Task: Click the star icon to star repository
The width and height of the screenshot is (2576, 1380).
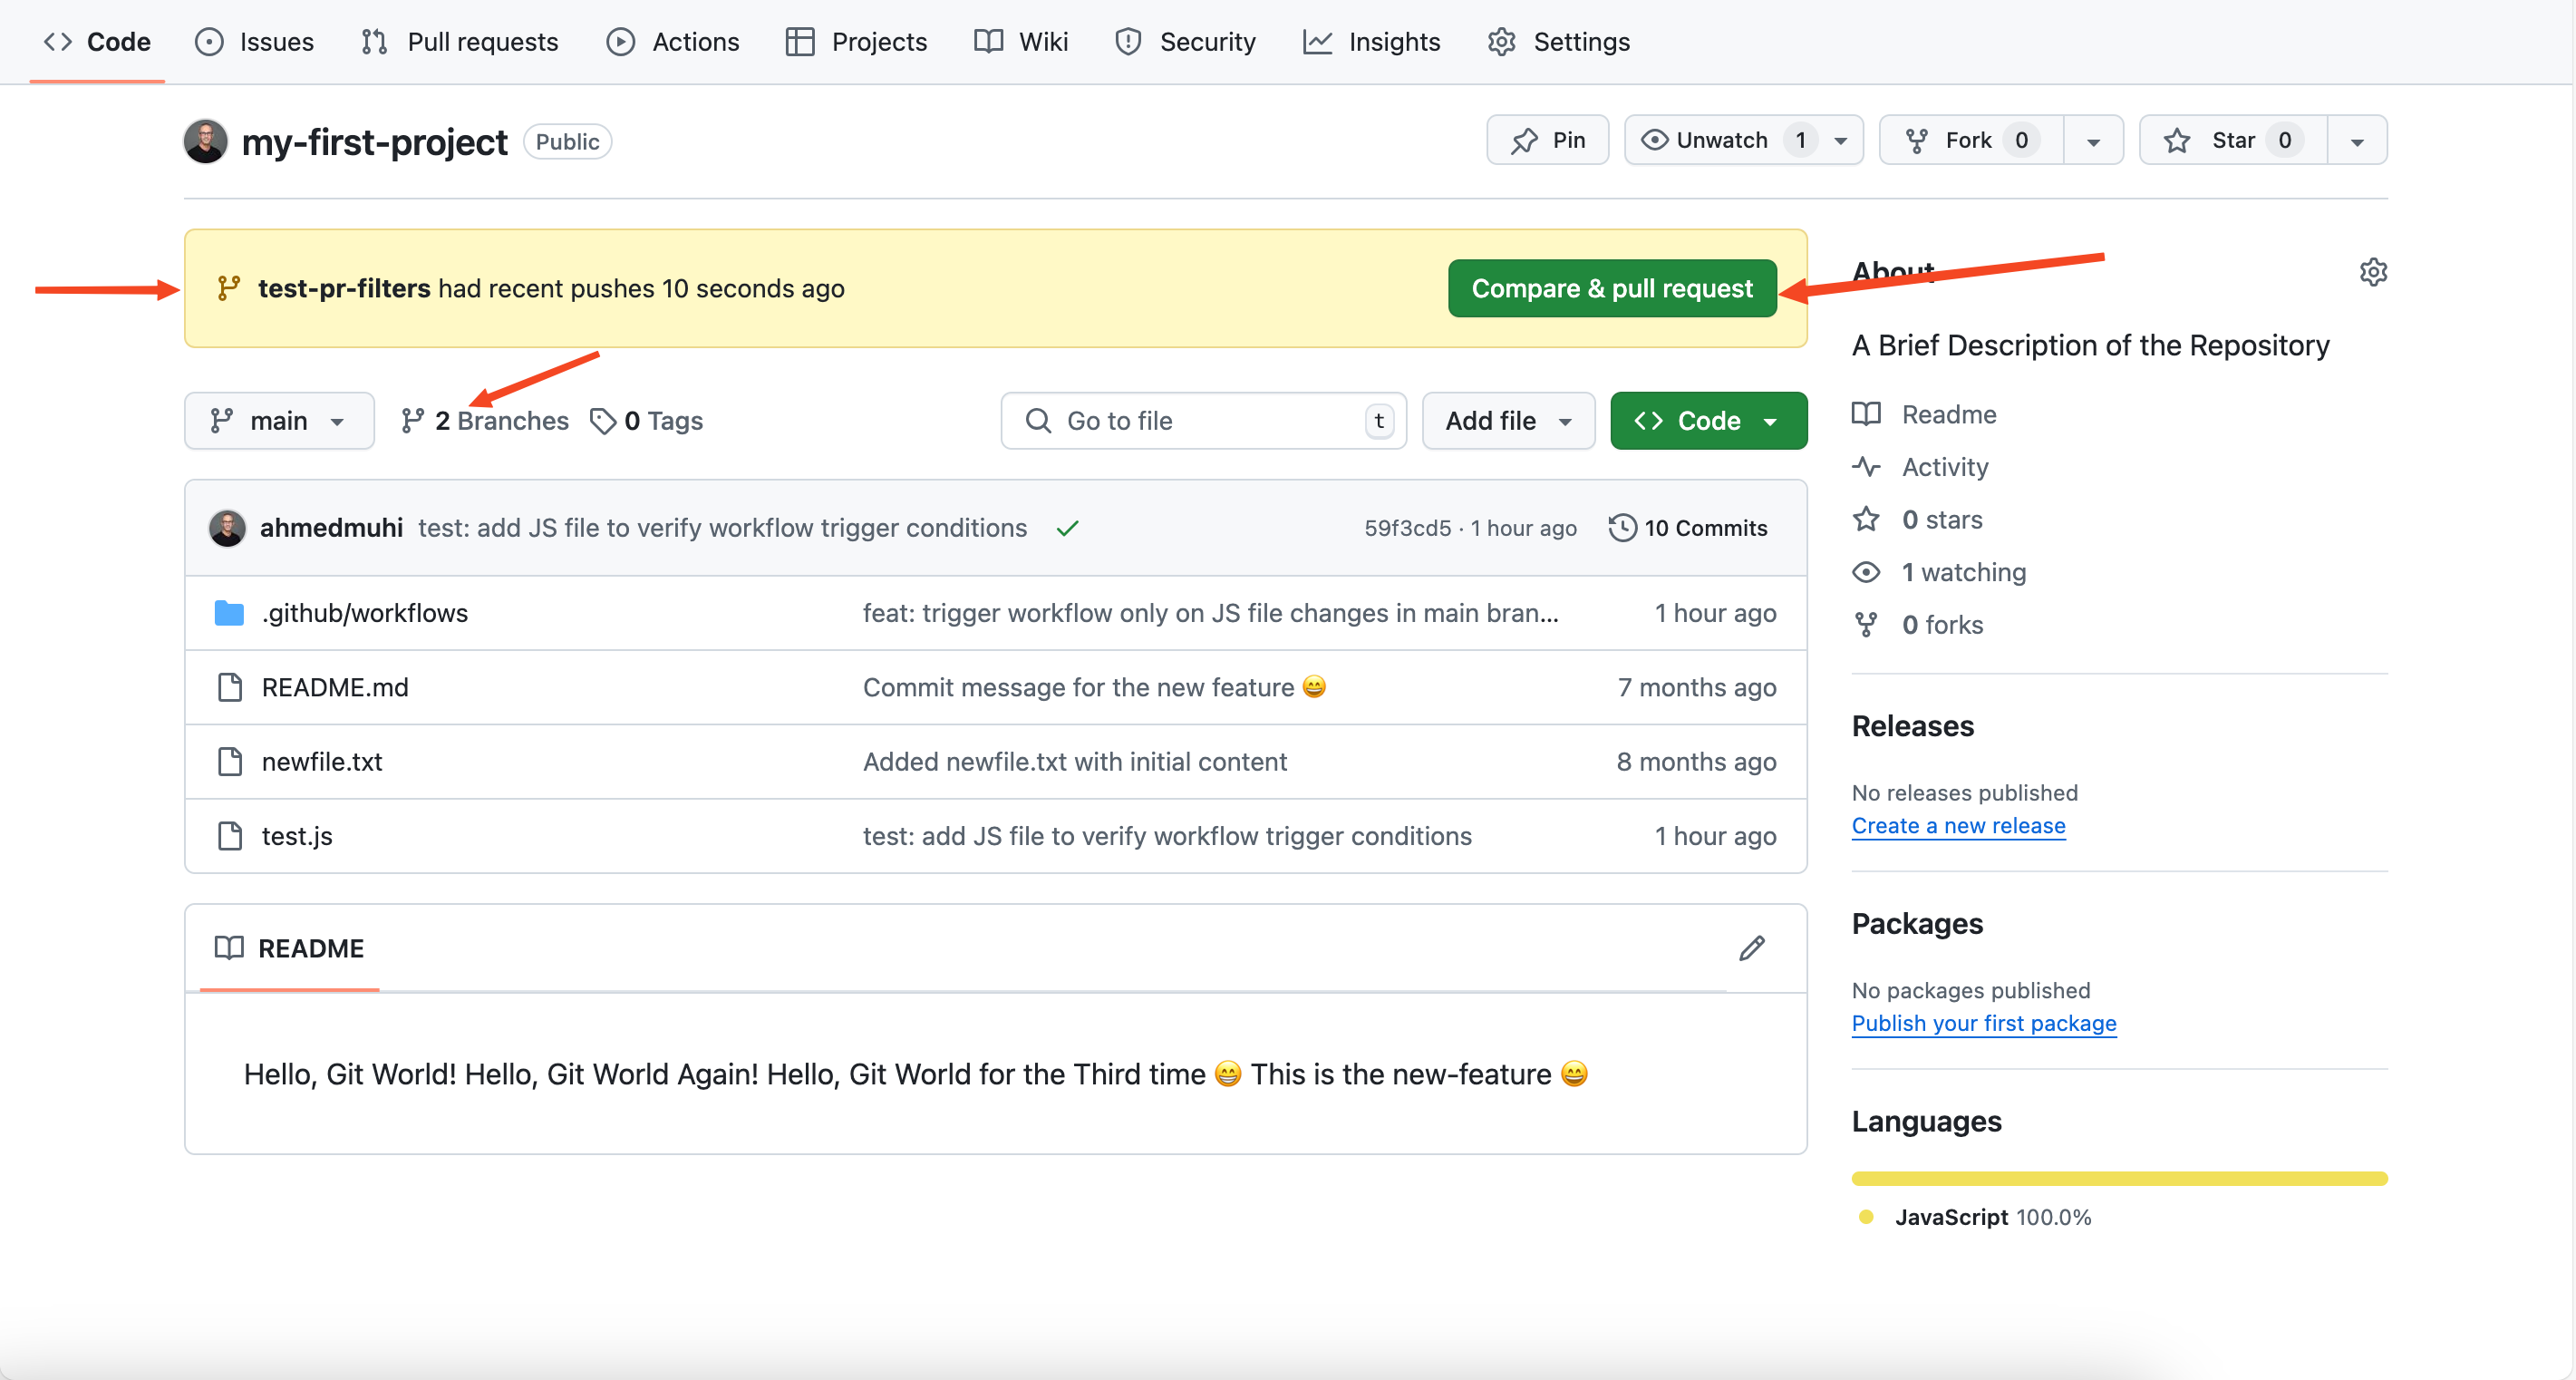Action: (x=2181, y=140)
